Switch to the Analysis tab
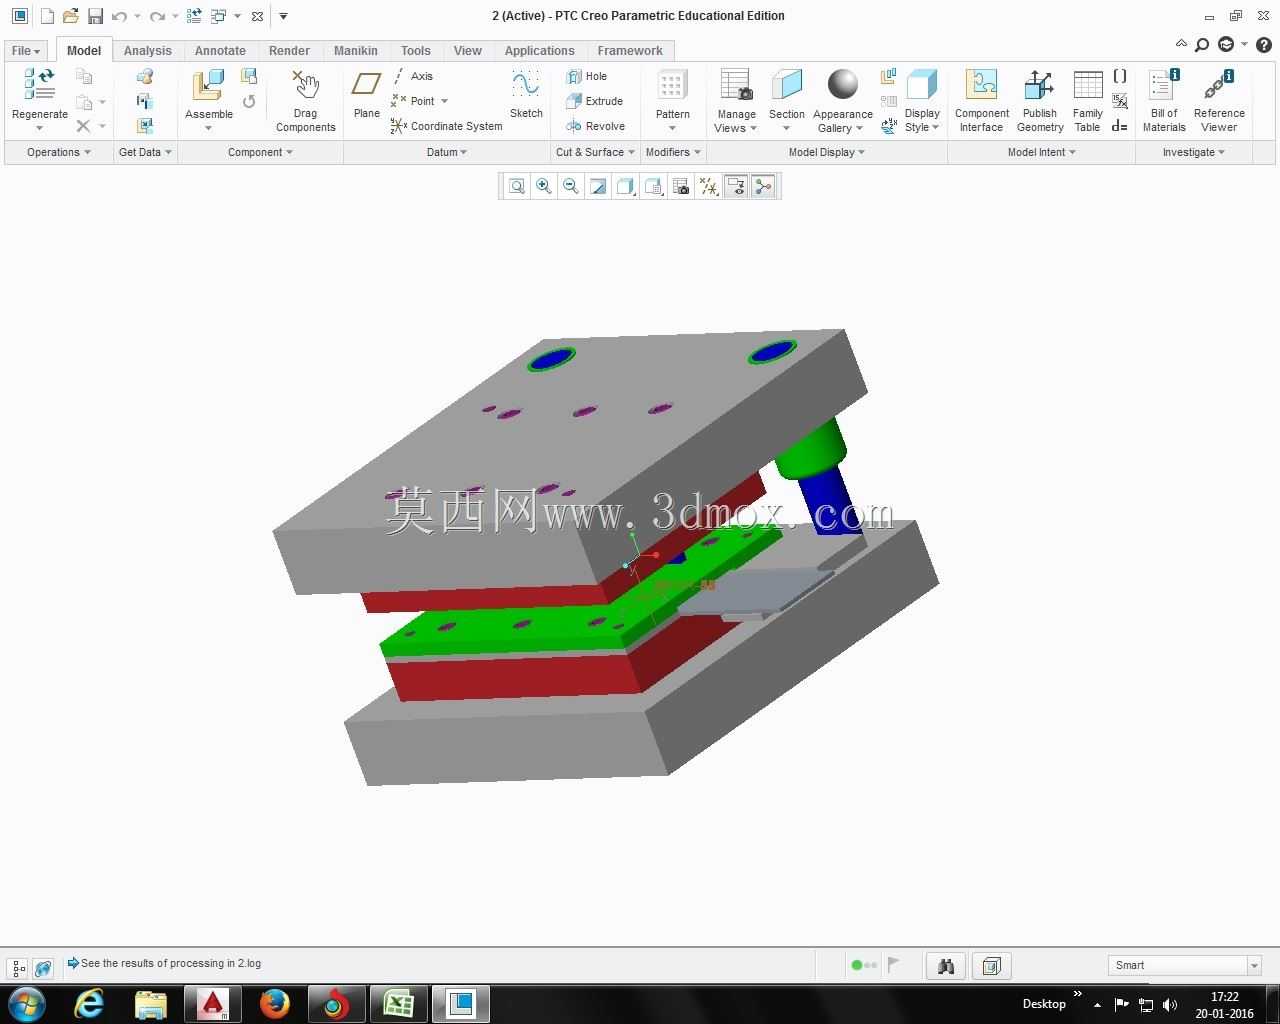The height and width of the screenshot is (1024, 1280). (148, 51)
